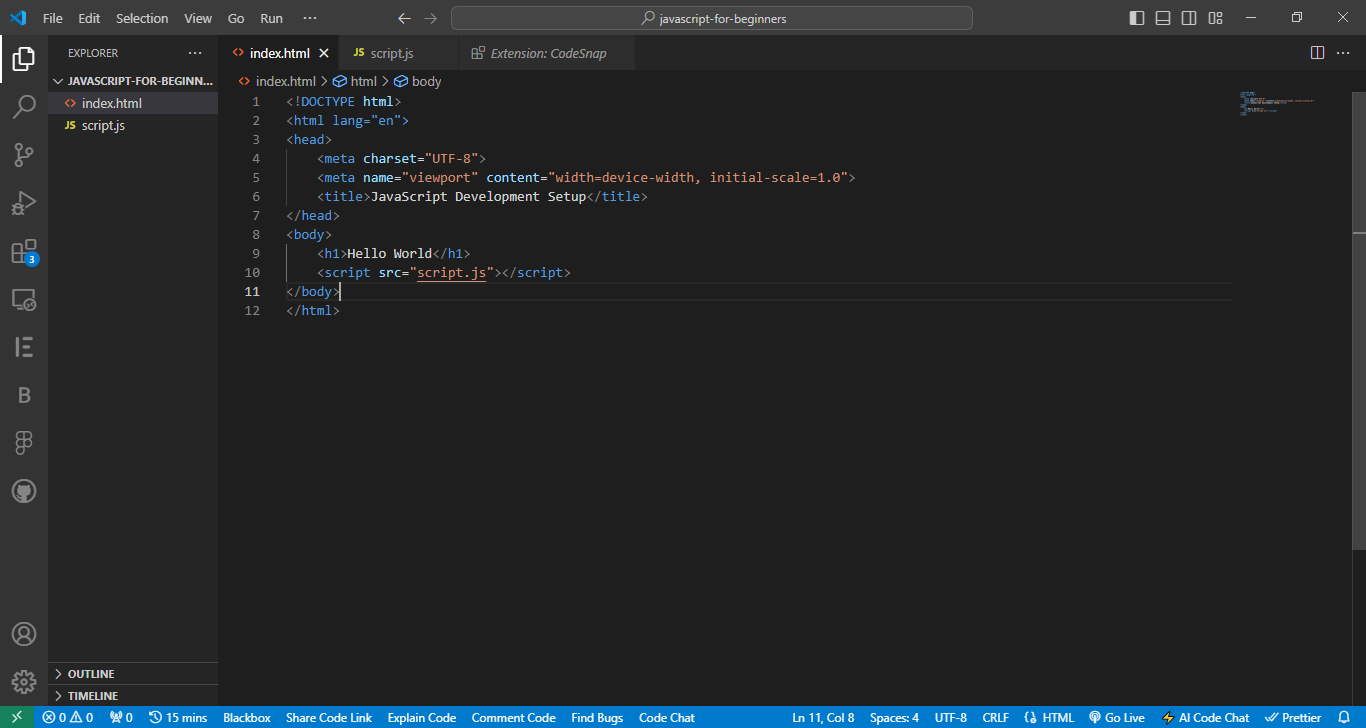Open errors and warnings status item

(68, 717)
